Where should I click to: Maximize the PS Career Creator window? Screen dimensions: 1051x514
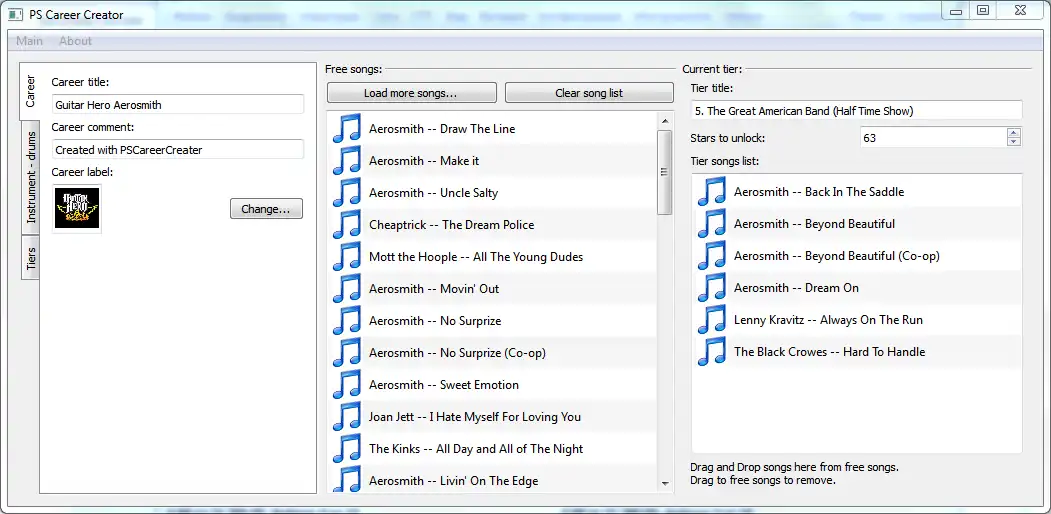[x=983, y=11]
